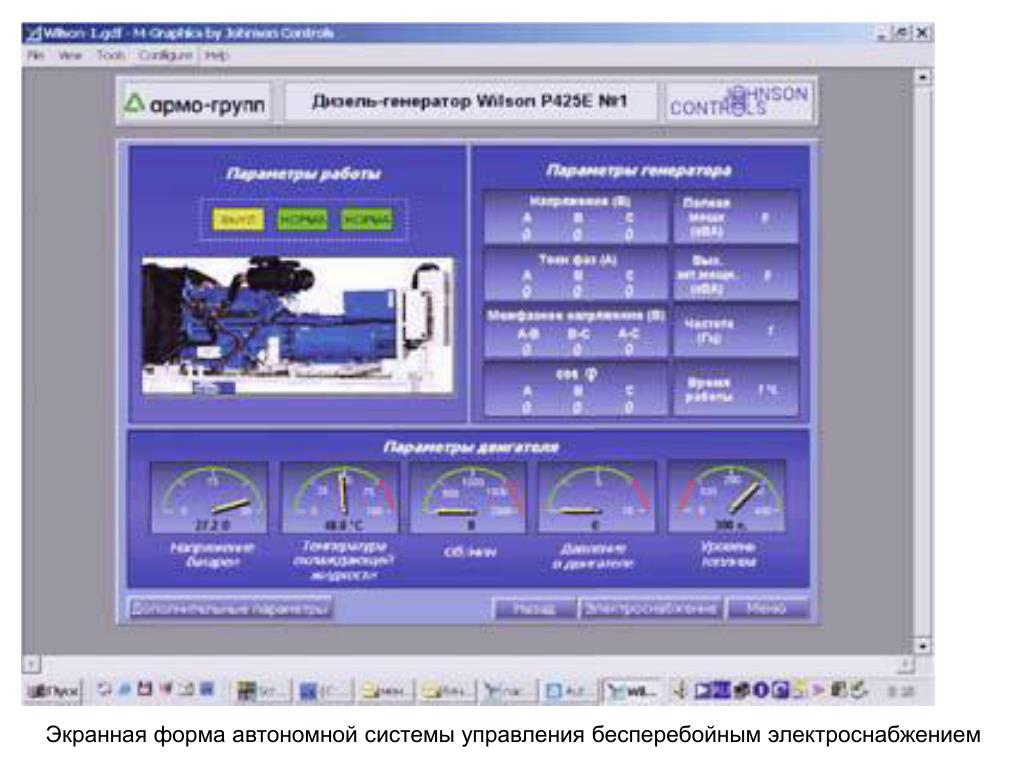Viewport: 1024px width, 768px height.
Task: Click the vertical scrollbar up arrow
Action: (x=922, y=77)
